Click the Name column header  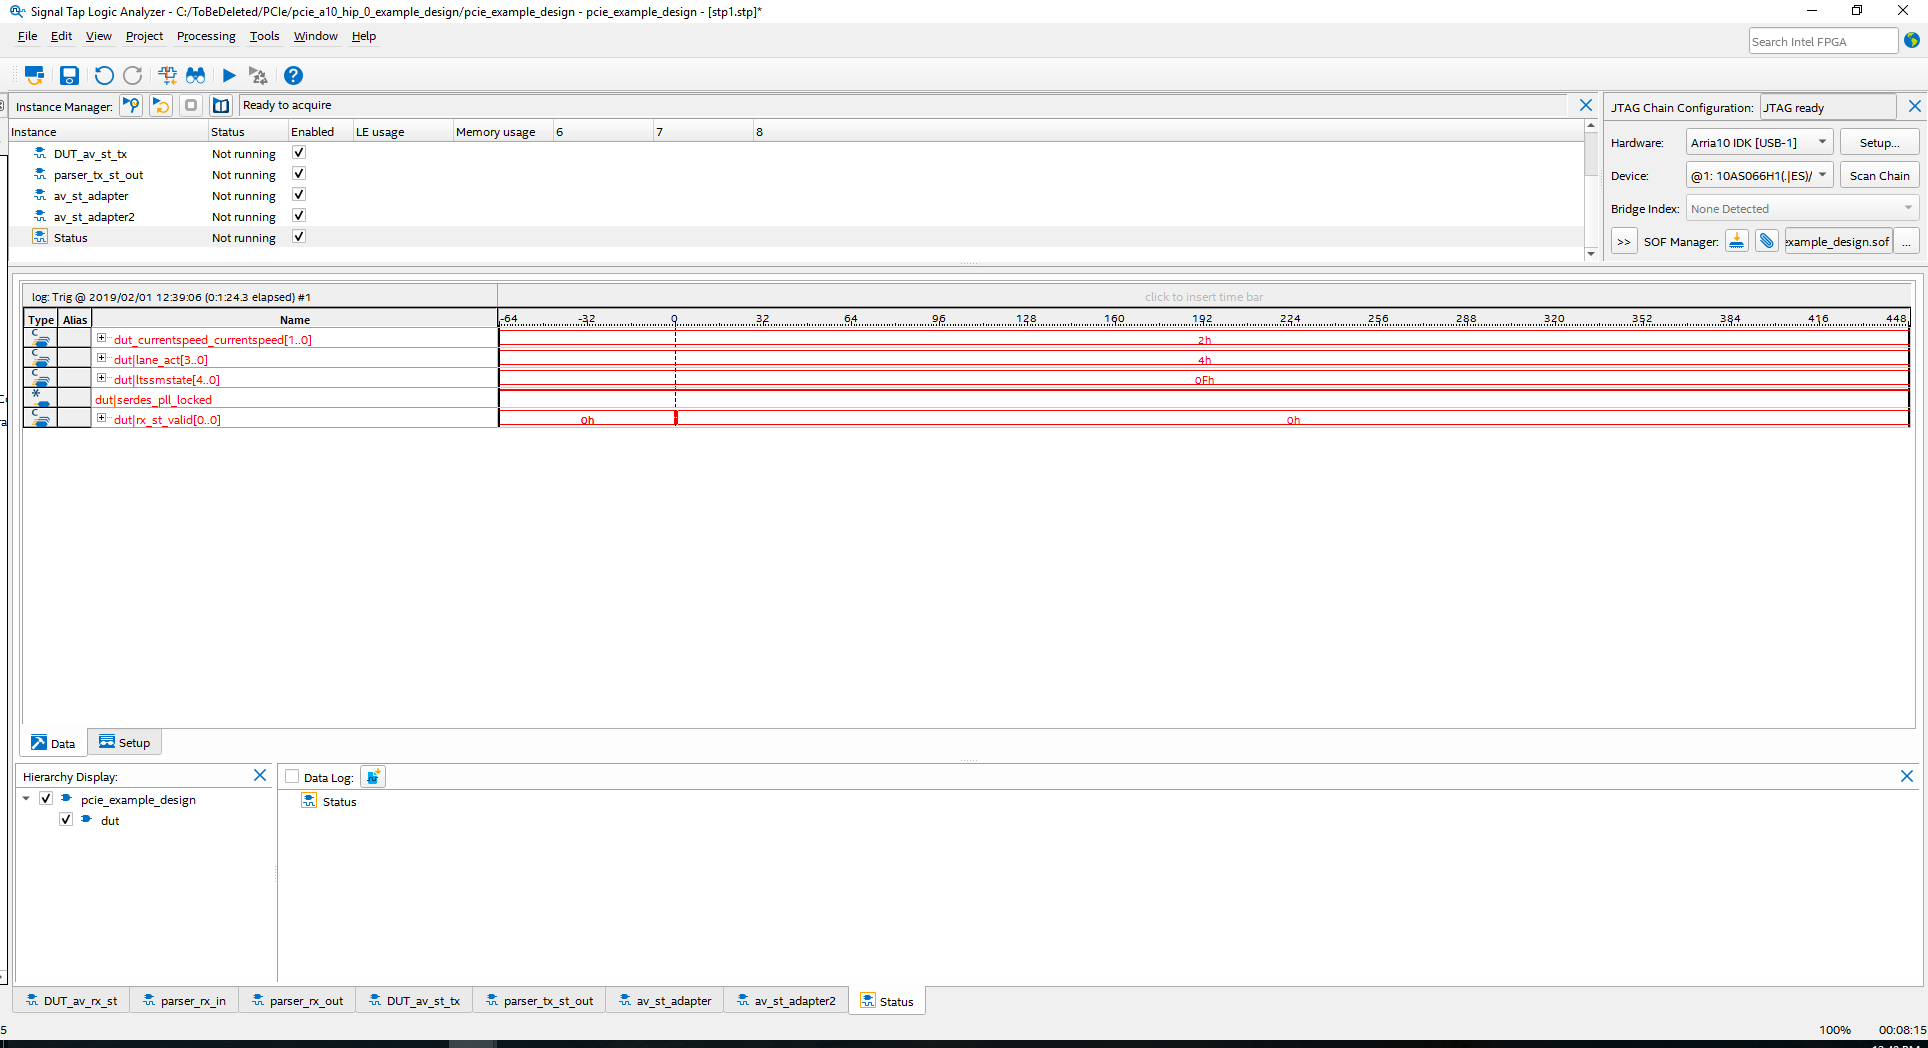click(294, 319)
